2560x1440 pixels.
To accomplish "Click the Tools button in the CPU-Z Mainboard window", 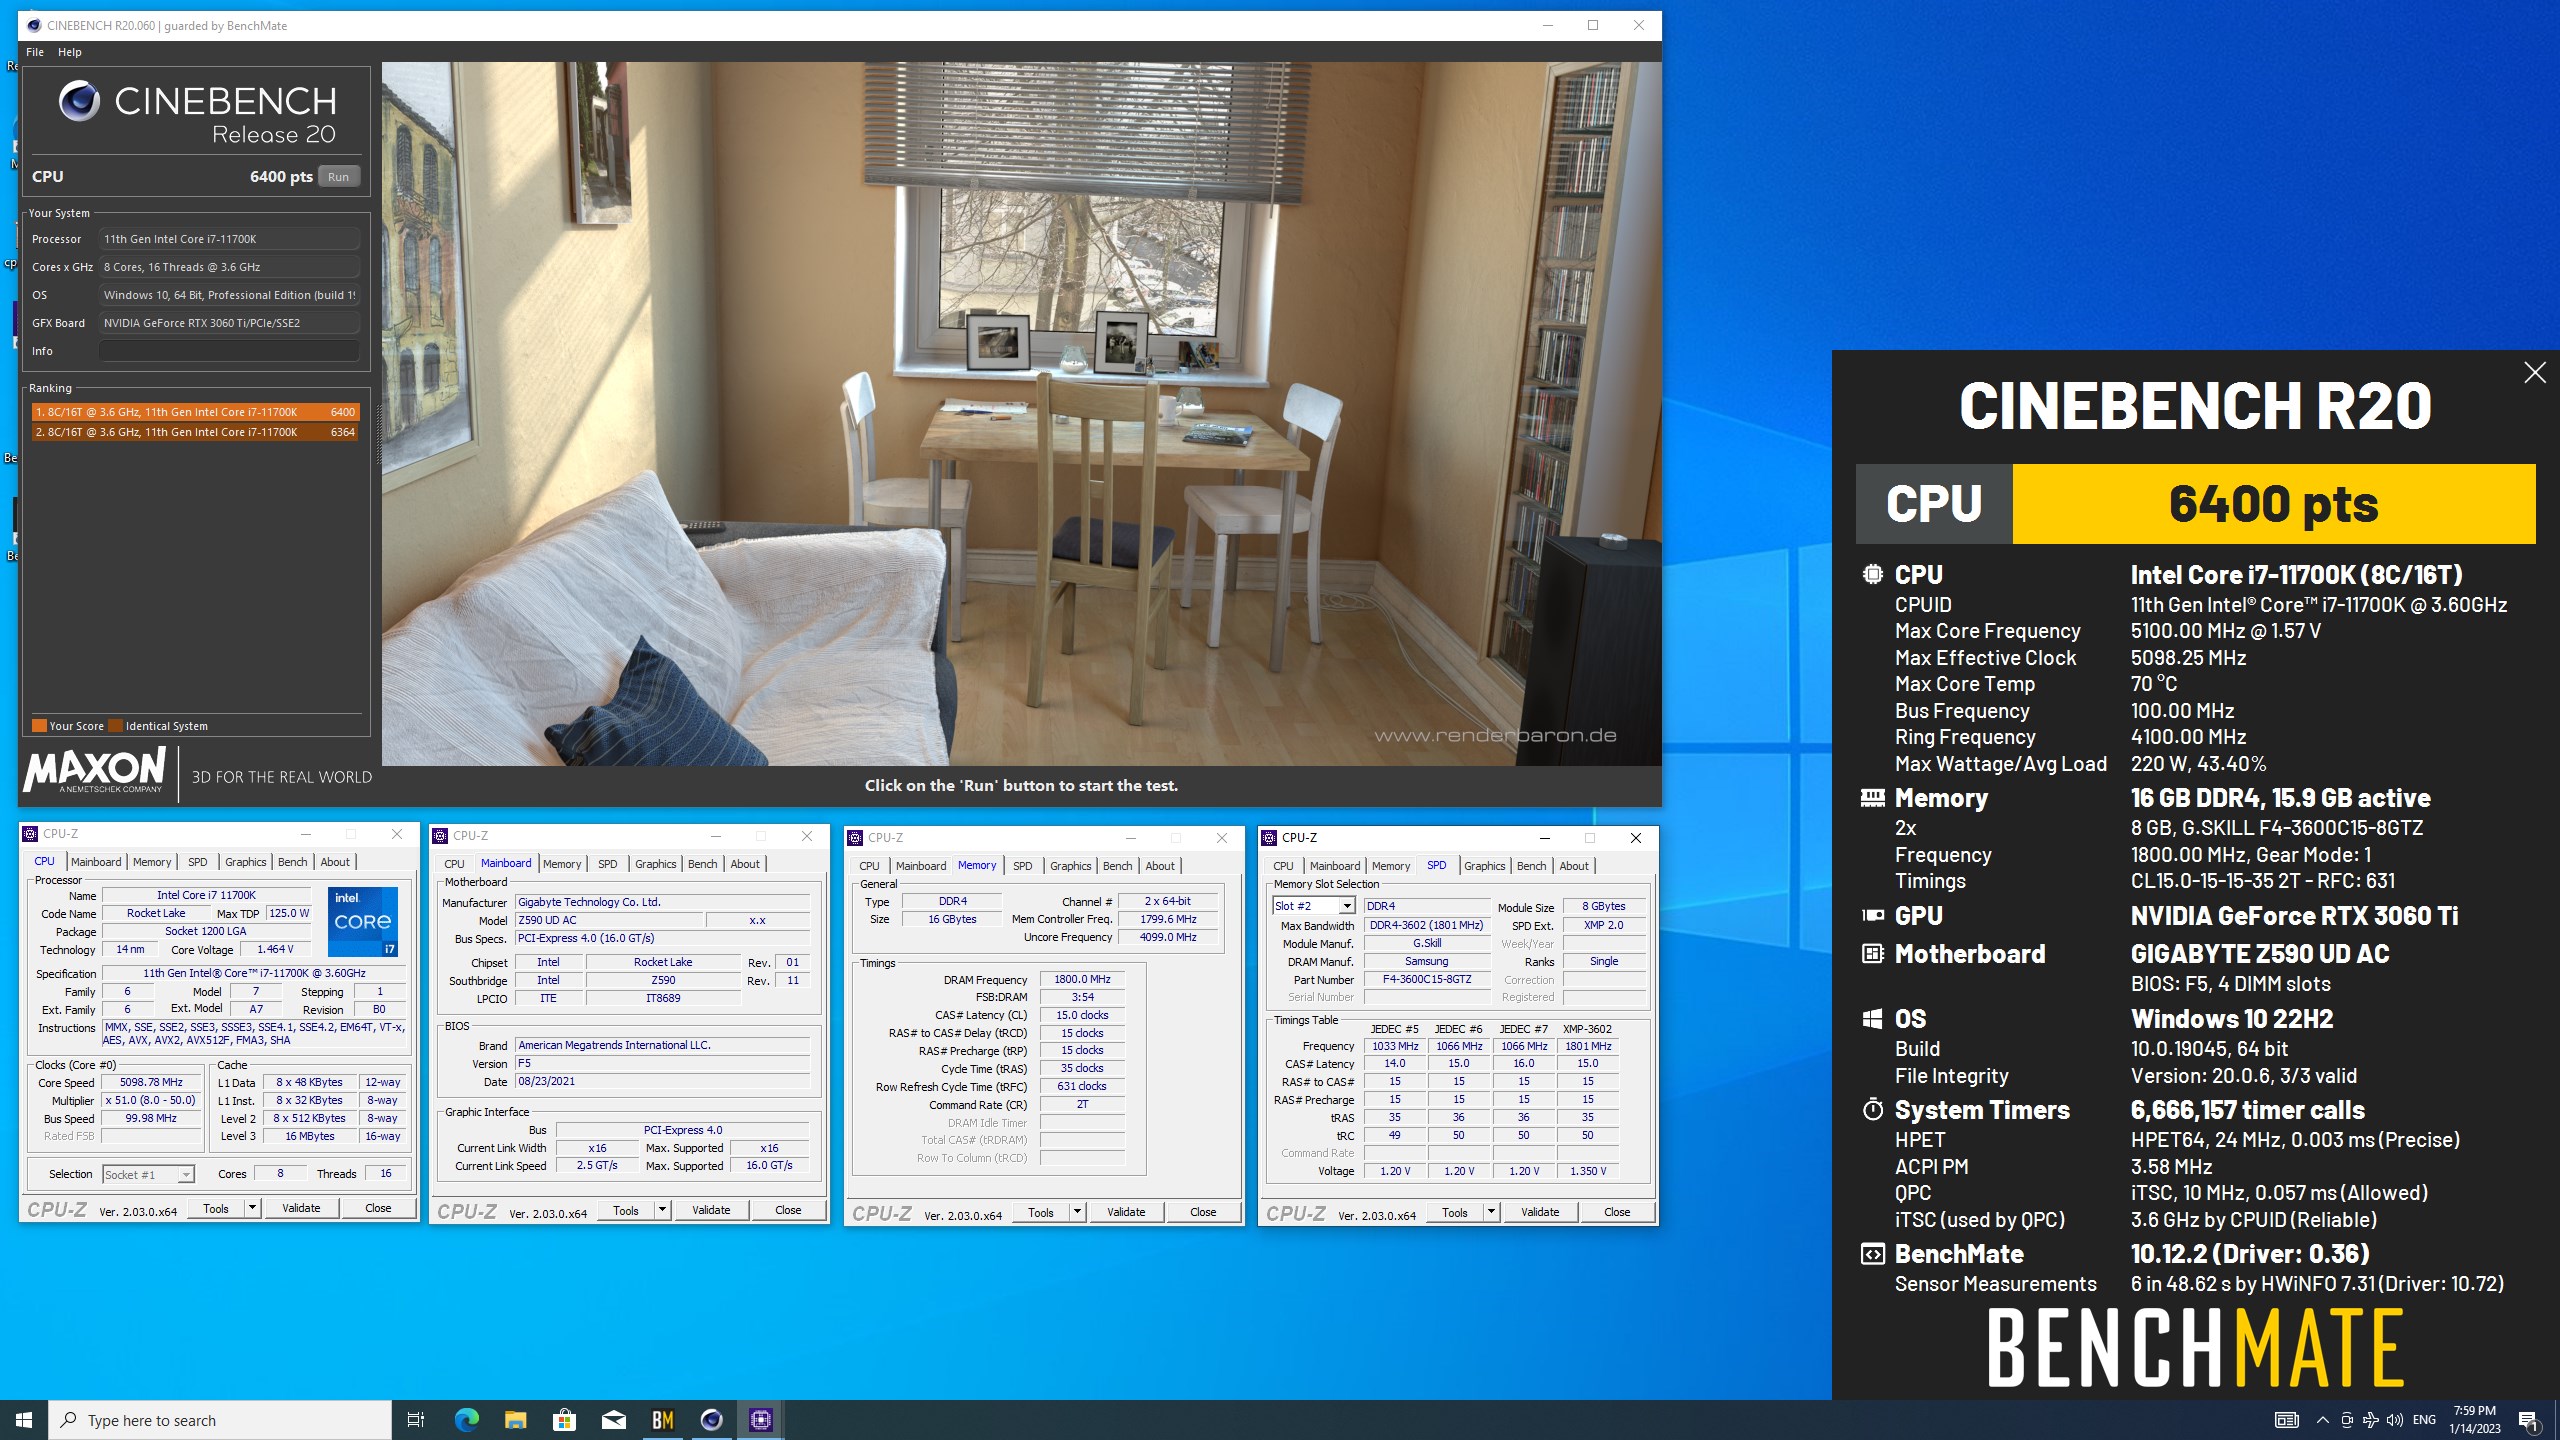I will tap(626, 1210).
